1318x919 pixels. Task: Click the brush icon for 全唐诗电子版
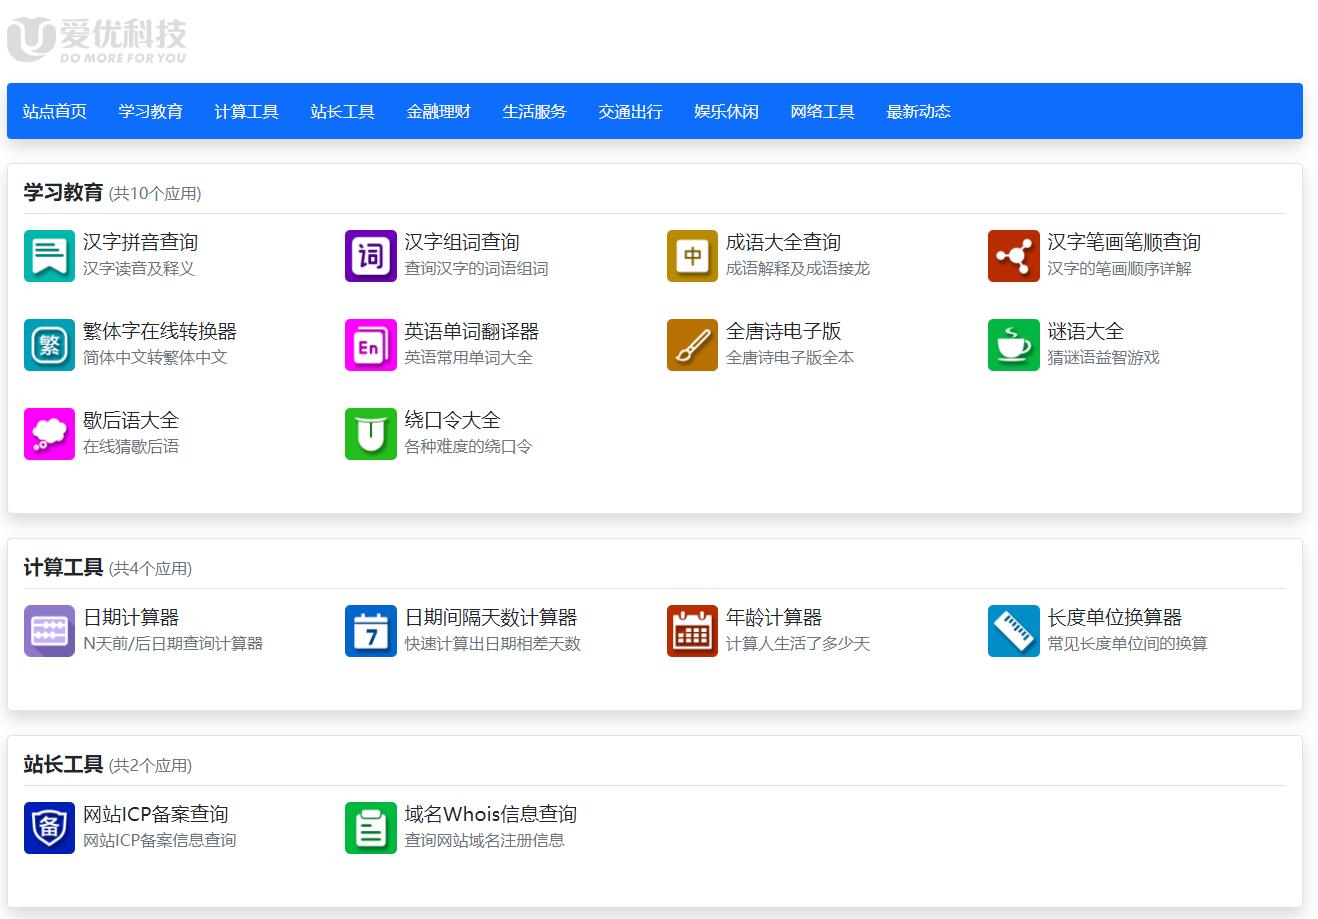coord(692,344)
